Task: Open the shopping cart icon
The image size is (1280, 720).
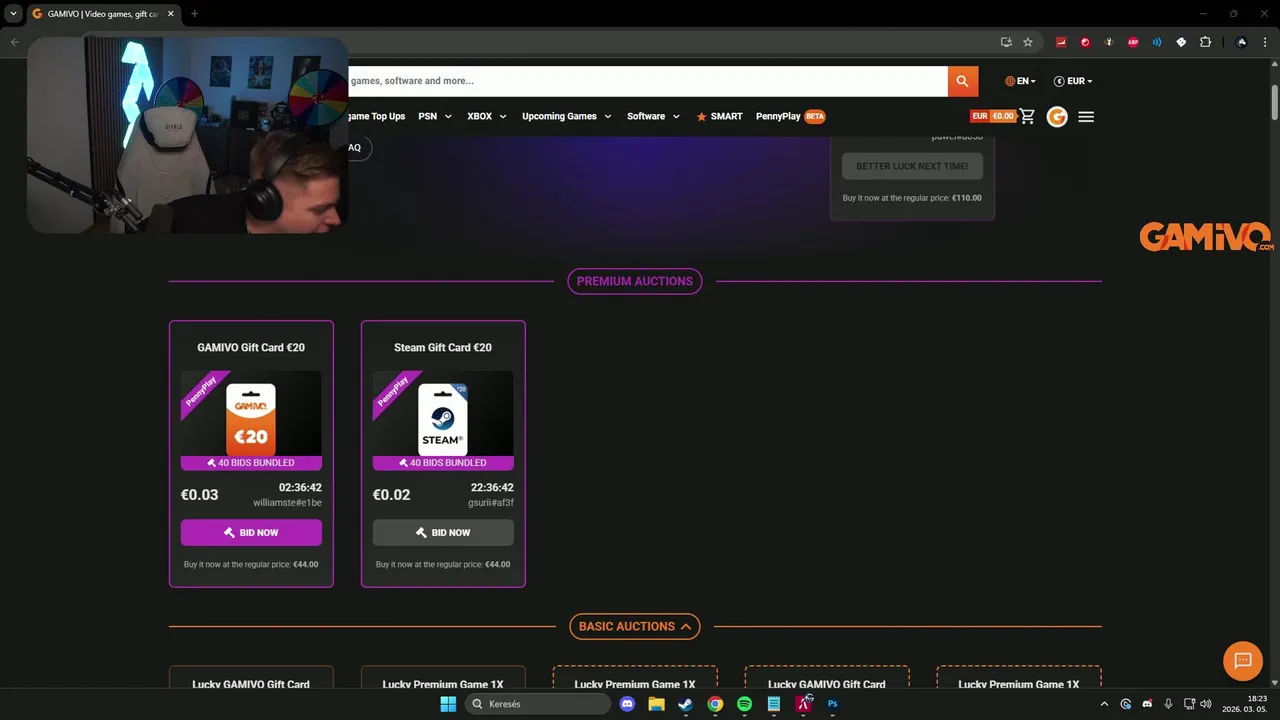Action: click(1027, 116)
